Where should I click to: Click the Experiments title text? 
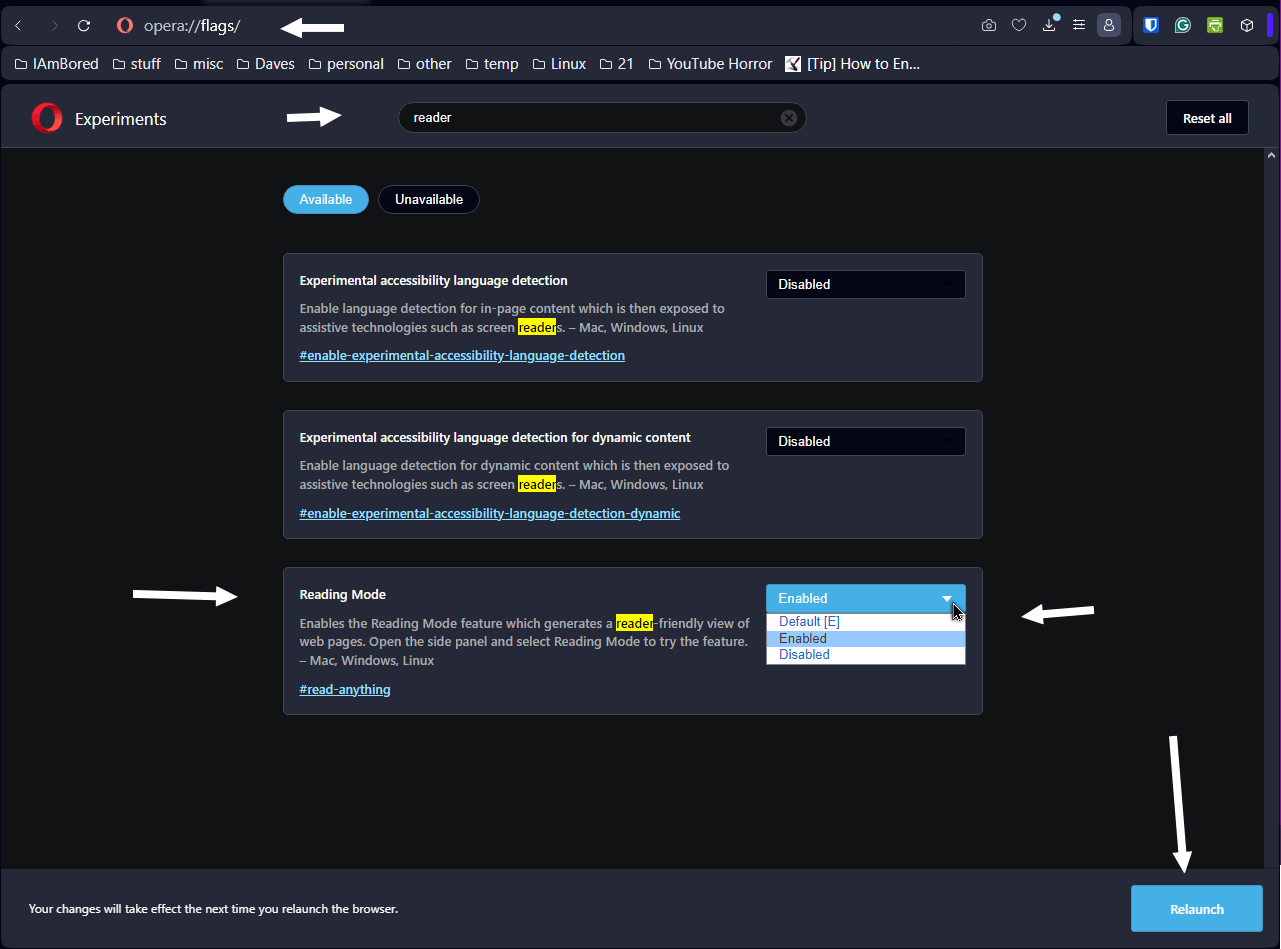[x=121, y=119]
